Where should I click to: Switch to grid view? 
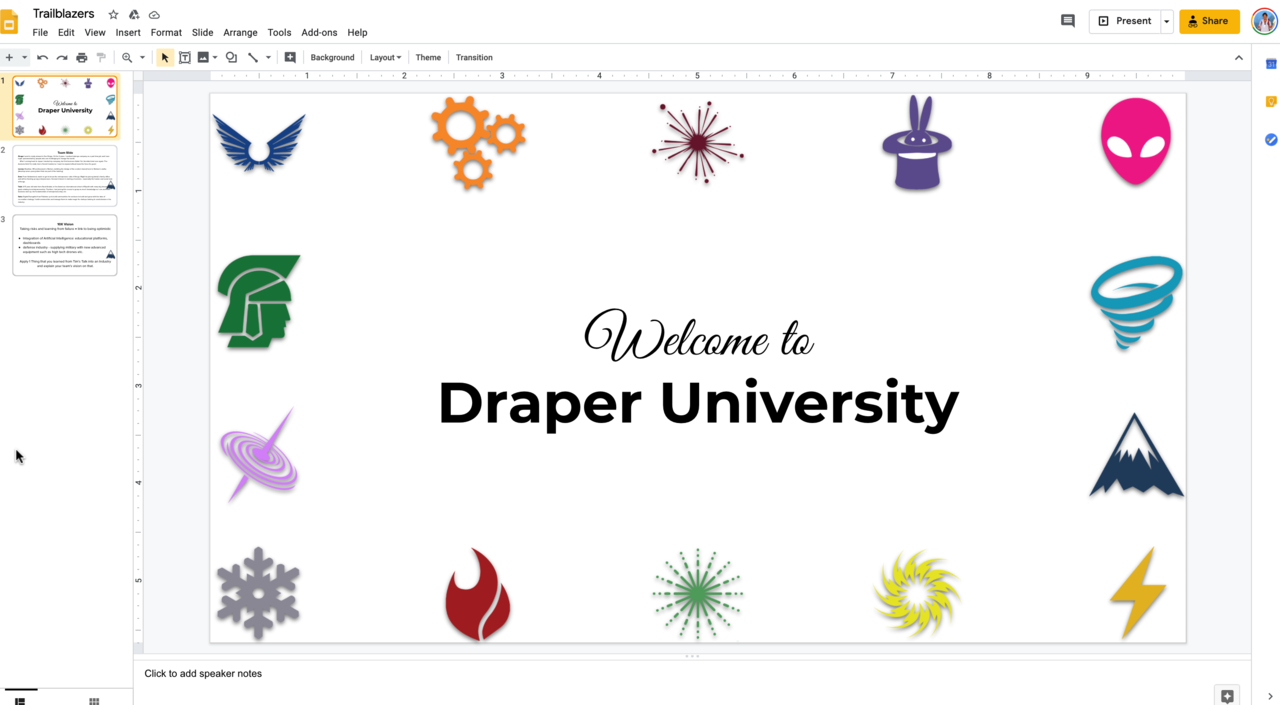point(94,700)
